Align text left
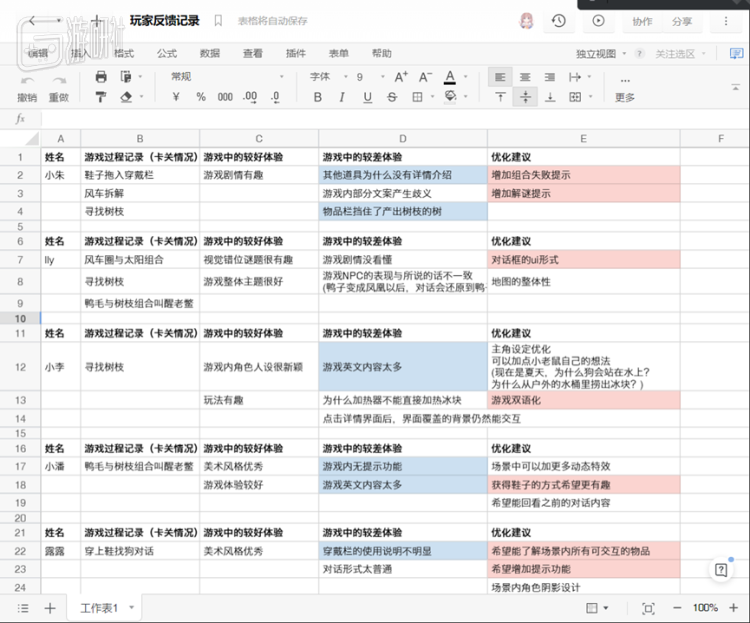This screenshot has width=750, height=623. click(500, 77)
